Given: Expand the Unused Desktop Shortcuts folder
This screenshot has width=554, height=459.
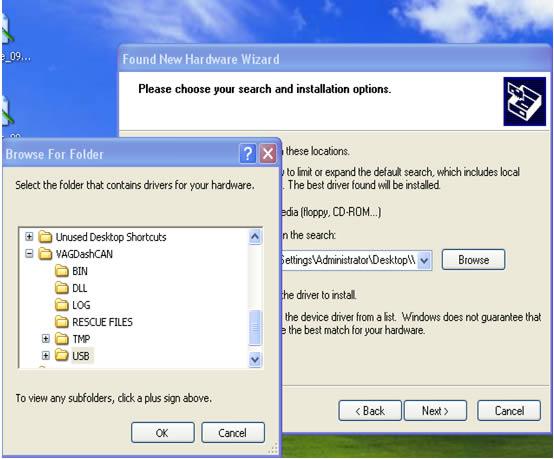Looking at the screenshot, I should point(29,237).
